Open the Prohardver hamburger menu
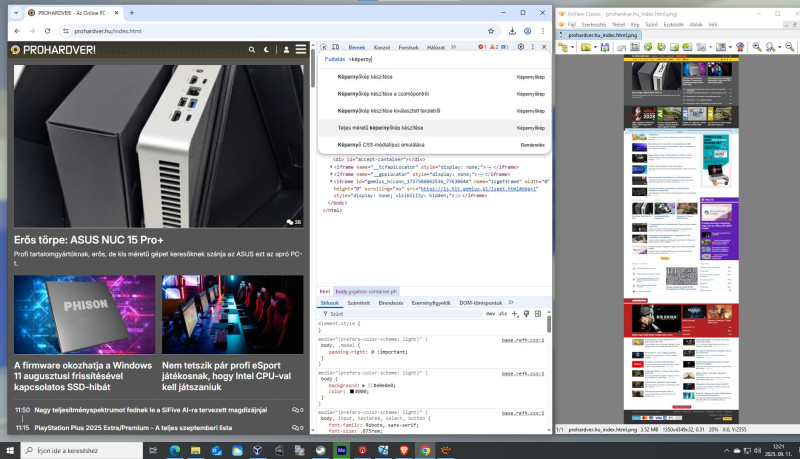 click(x=301, y=49)
